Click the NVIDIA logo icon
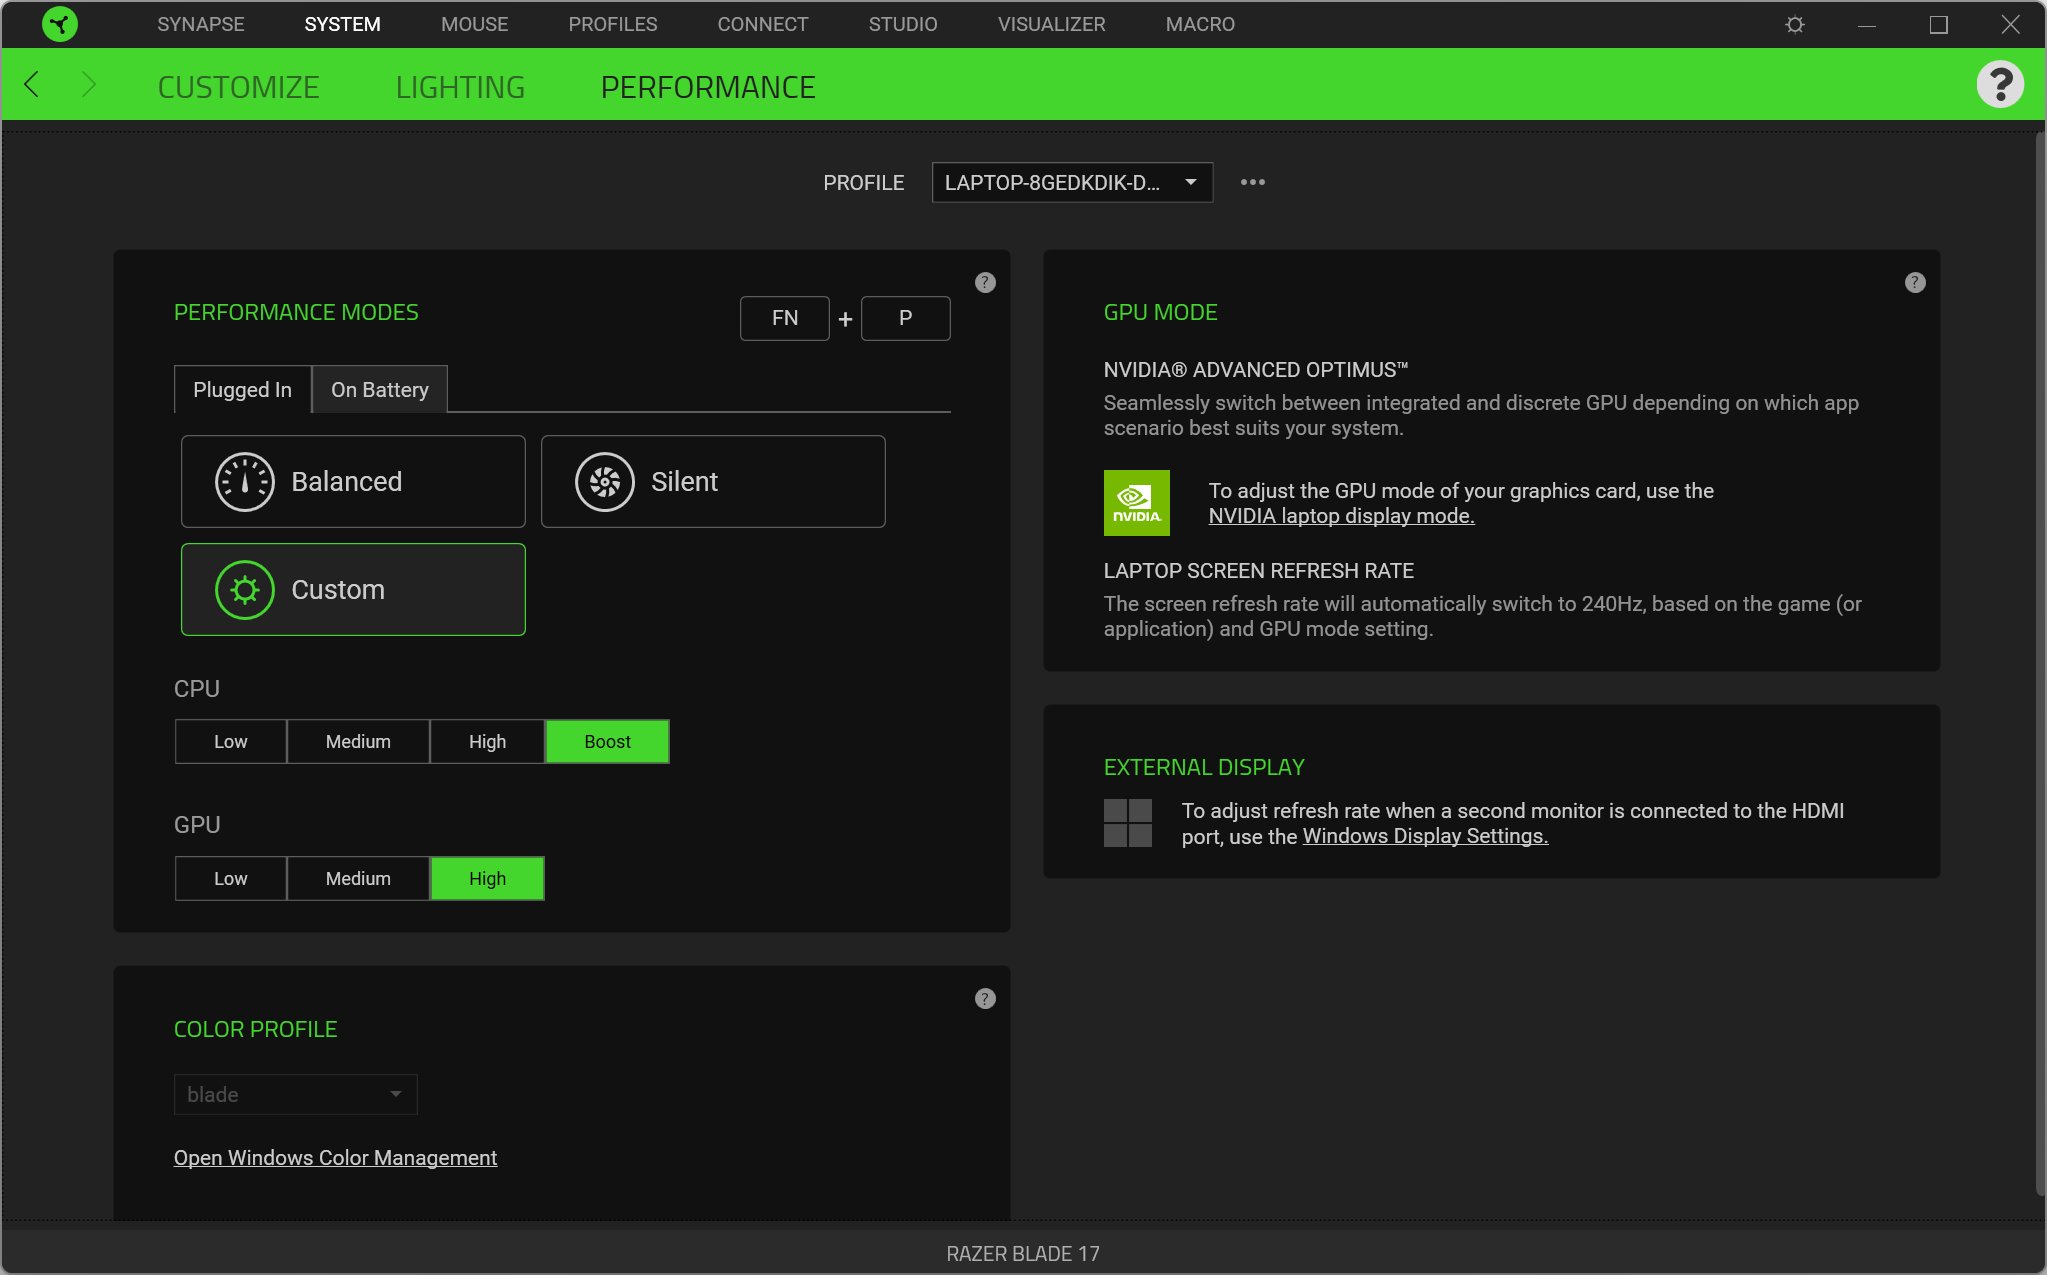 pyautogui.click(x=1137, y=503)
